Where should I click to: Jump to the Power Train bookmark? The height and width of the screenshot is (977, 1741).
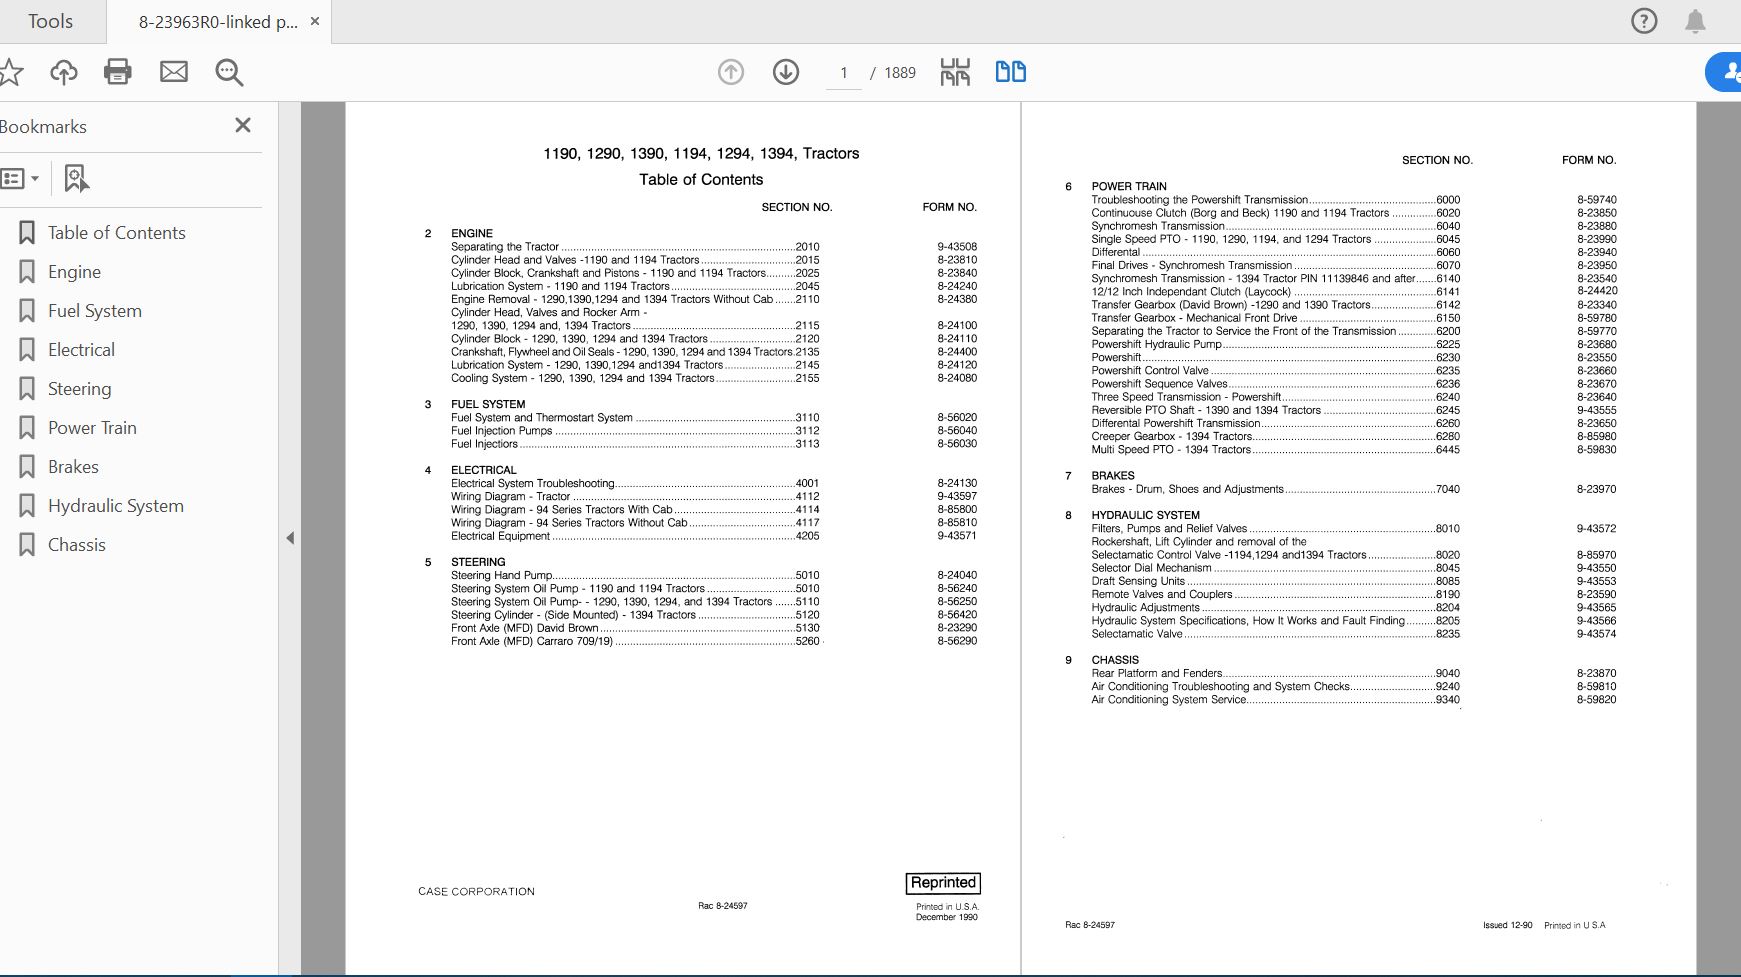(92, 428)
